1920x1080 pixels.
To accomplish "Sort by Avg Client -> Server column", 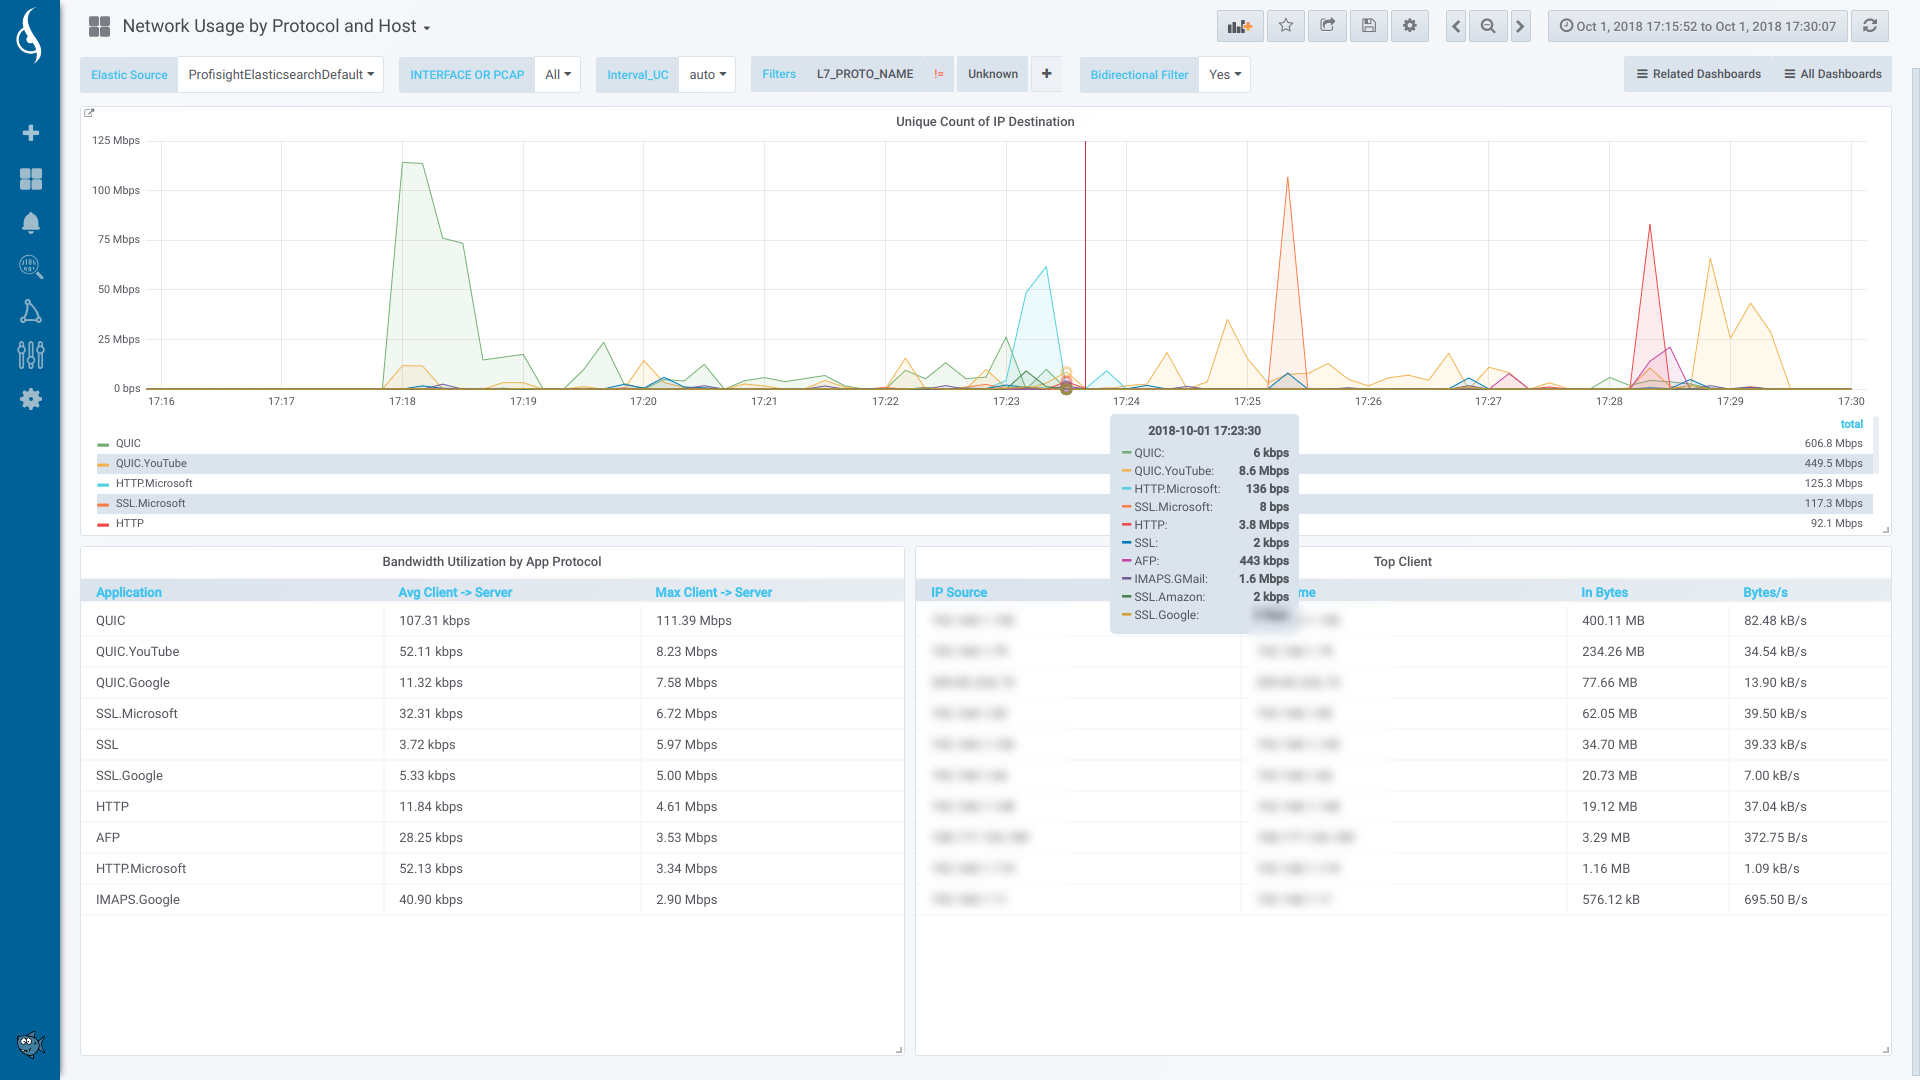I will [x=455, y=593].
